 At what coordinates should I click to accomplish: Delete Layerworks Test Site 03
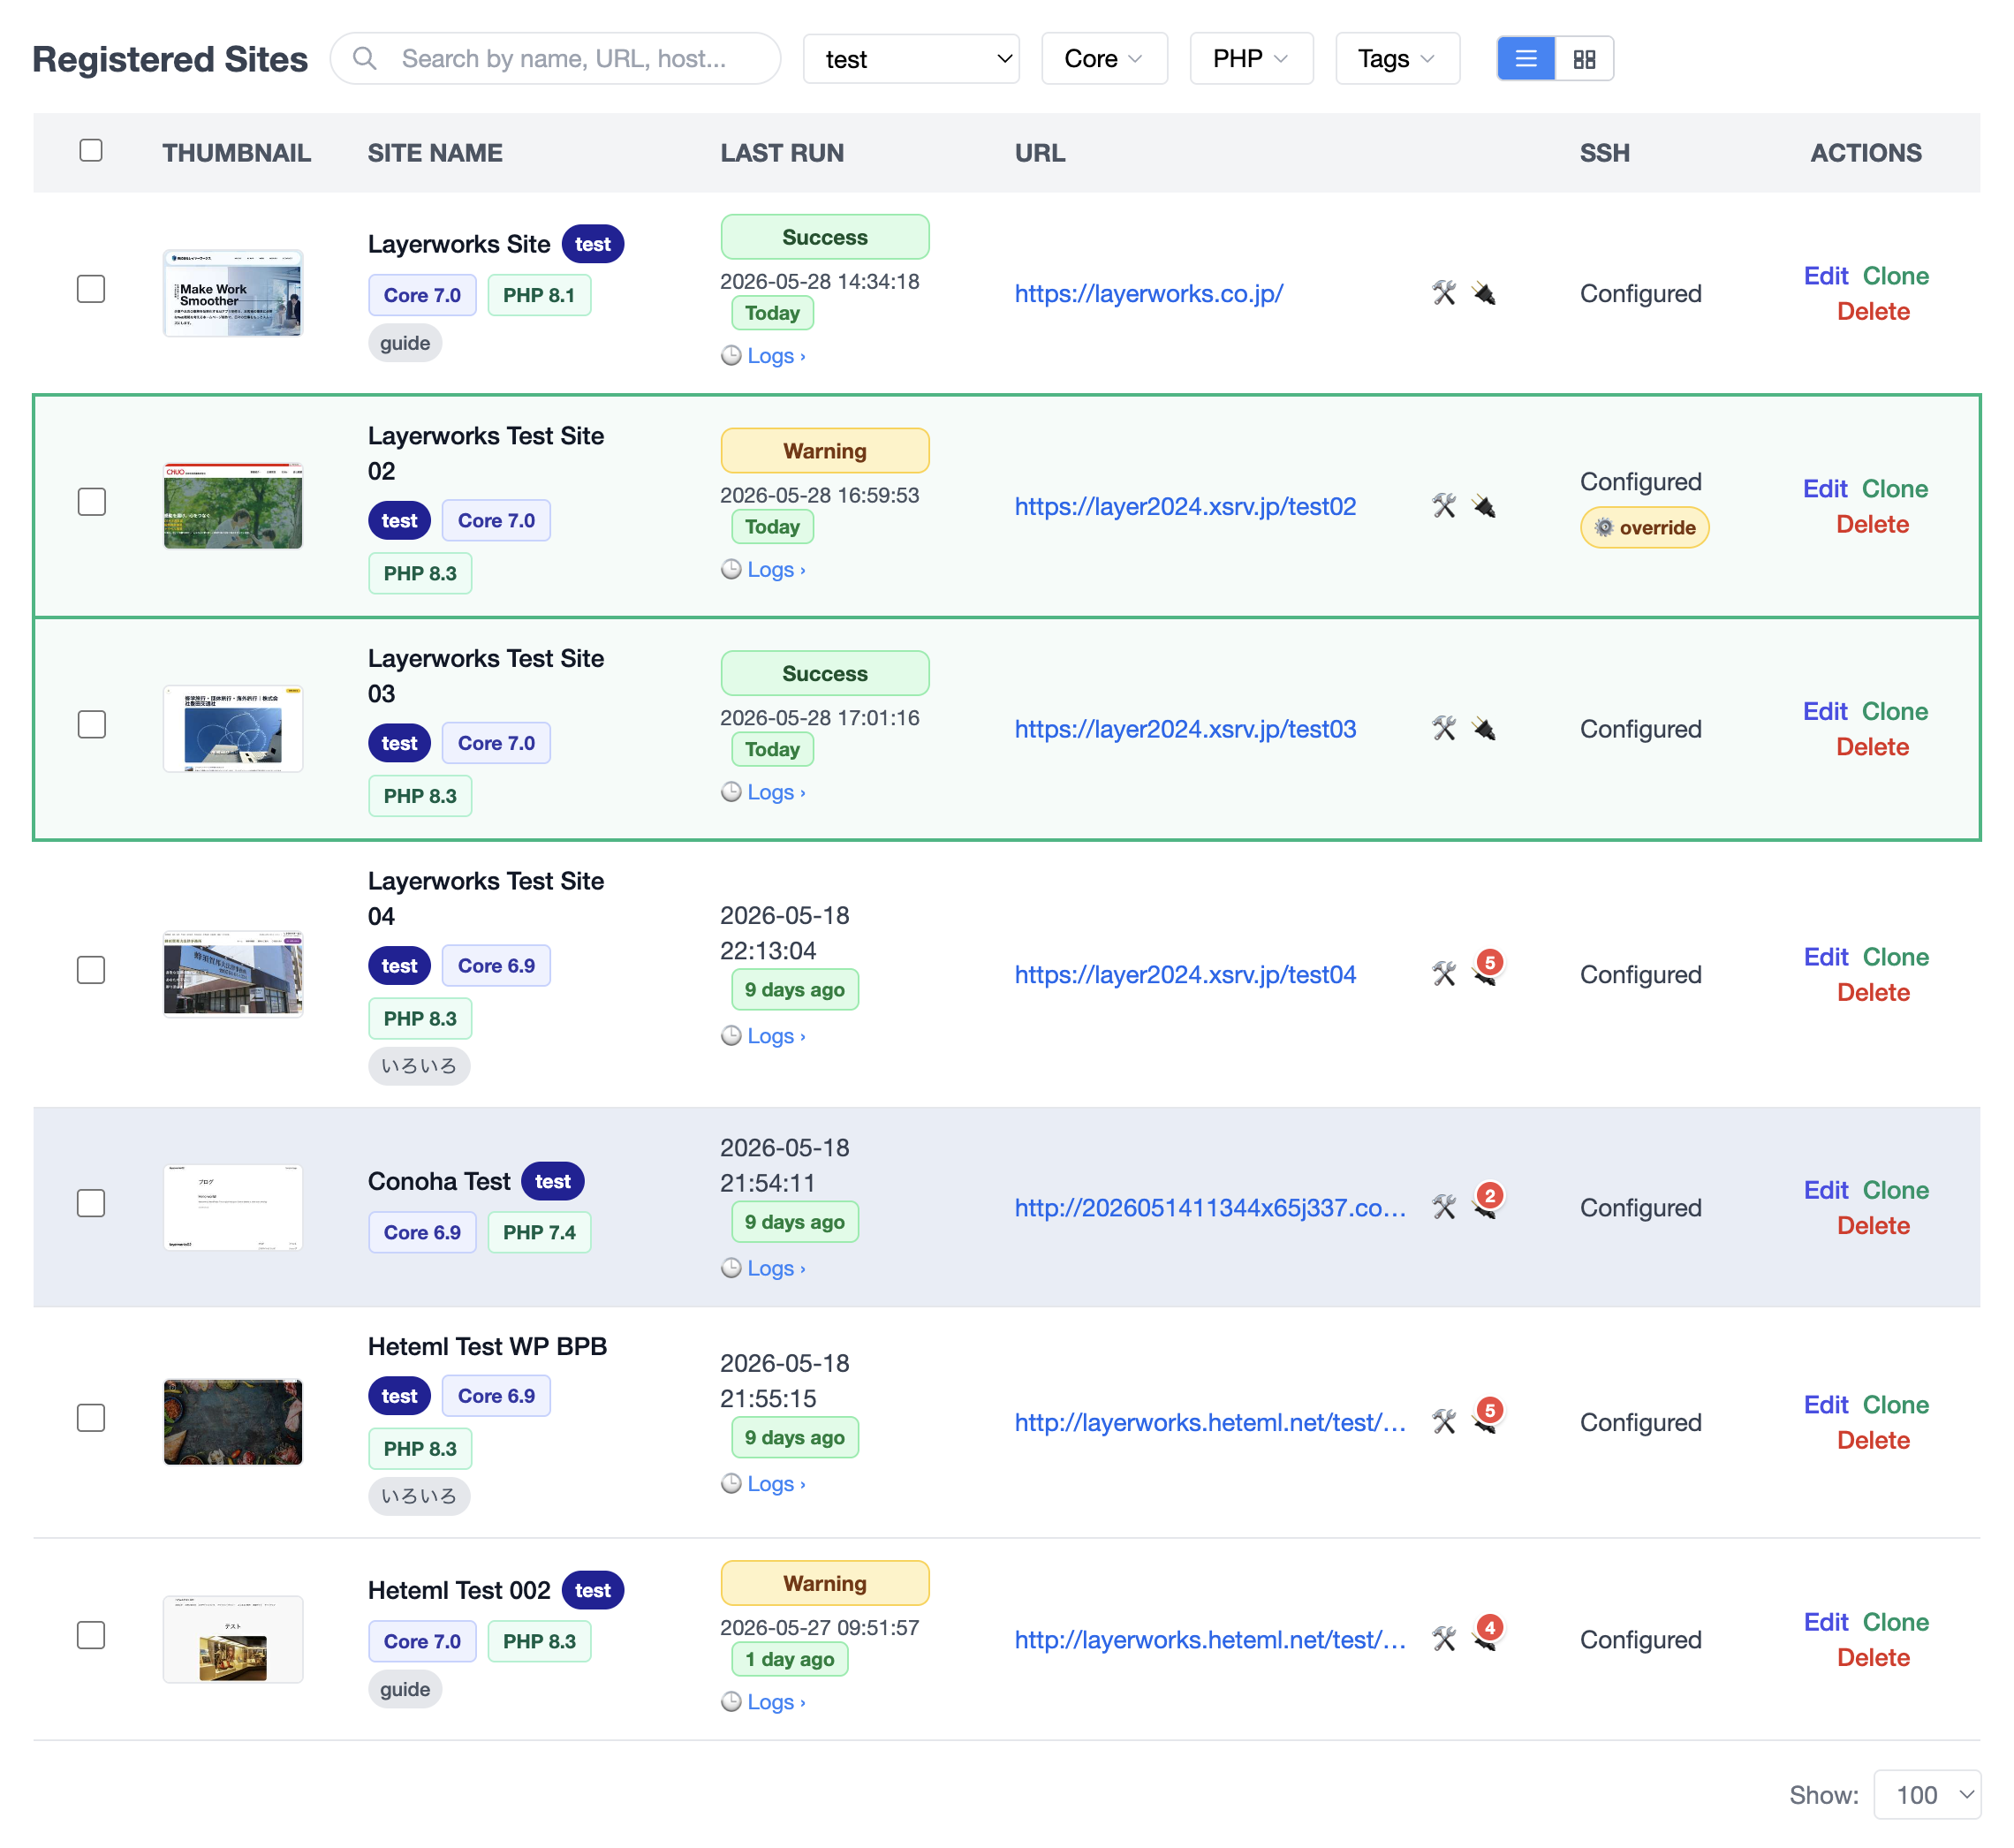click(1872, 747)
